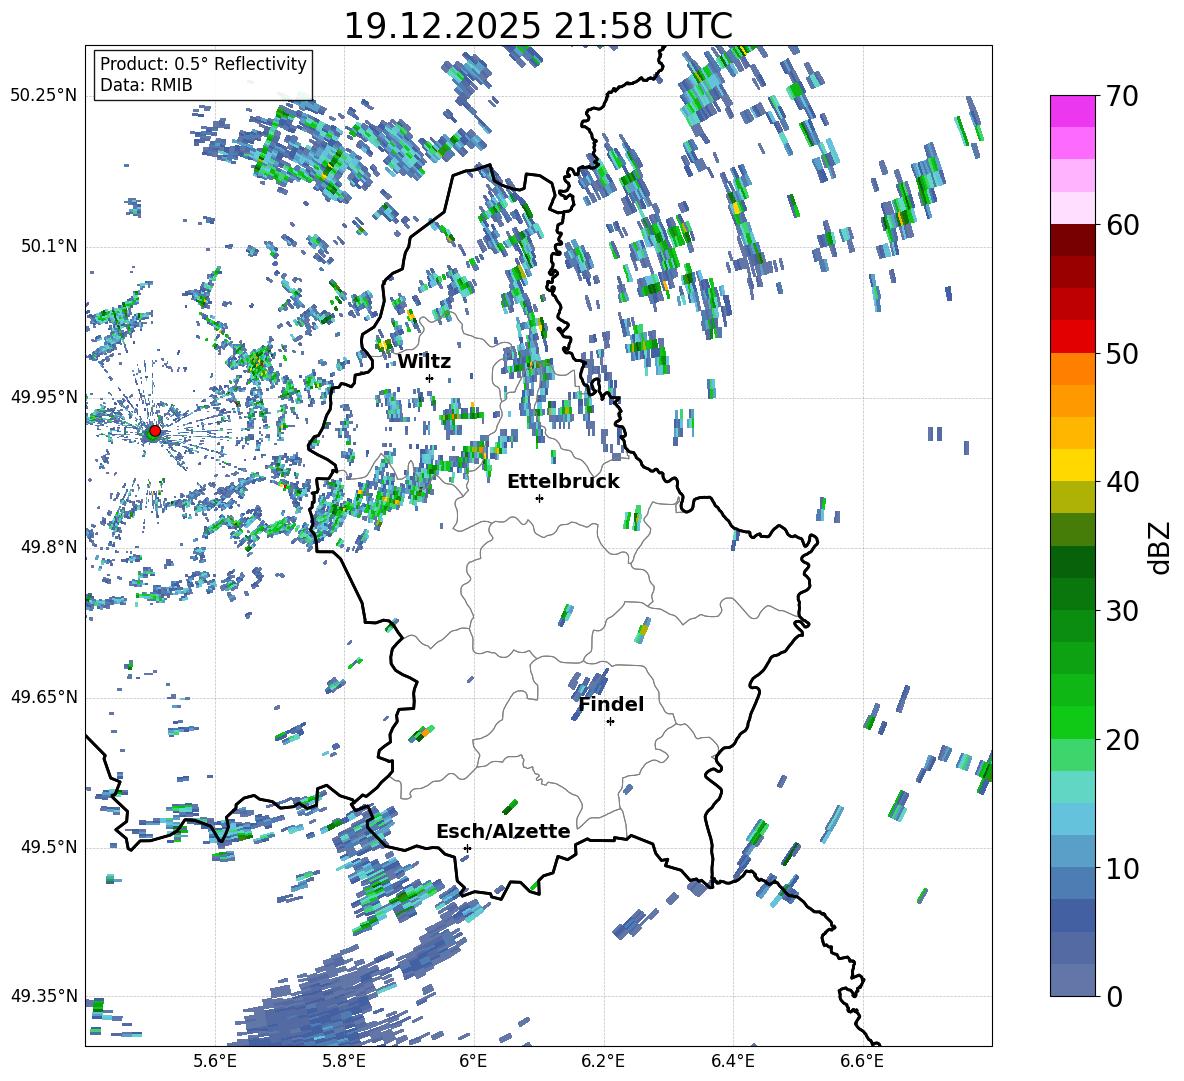The height and width of the screenshot is (1081, 1184).
Task: Click the 50.25°N latitude label
Action: click(44, 96)
